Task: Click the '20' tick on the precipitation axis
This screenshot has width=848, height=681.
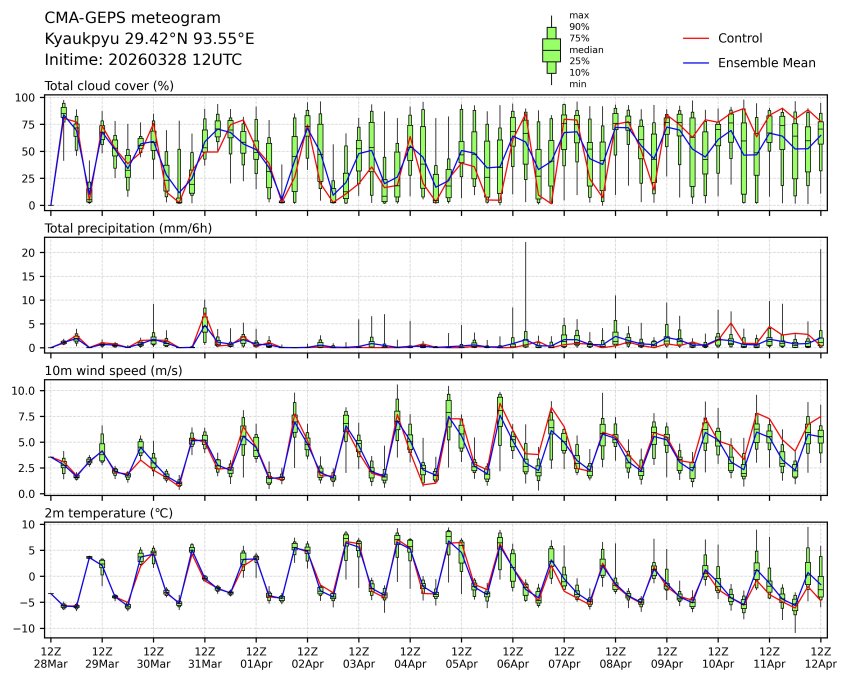Action: tap(31, 253)
